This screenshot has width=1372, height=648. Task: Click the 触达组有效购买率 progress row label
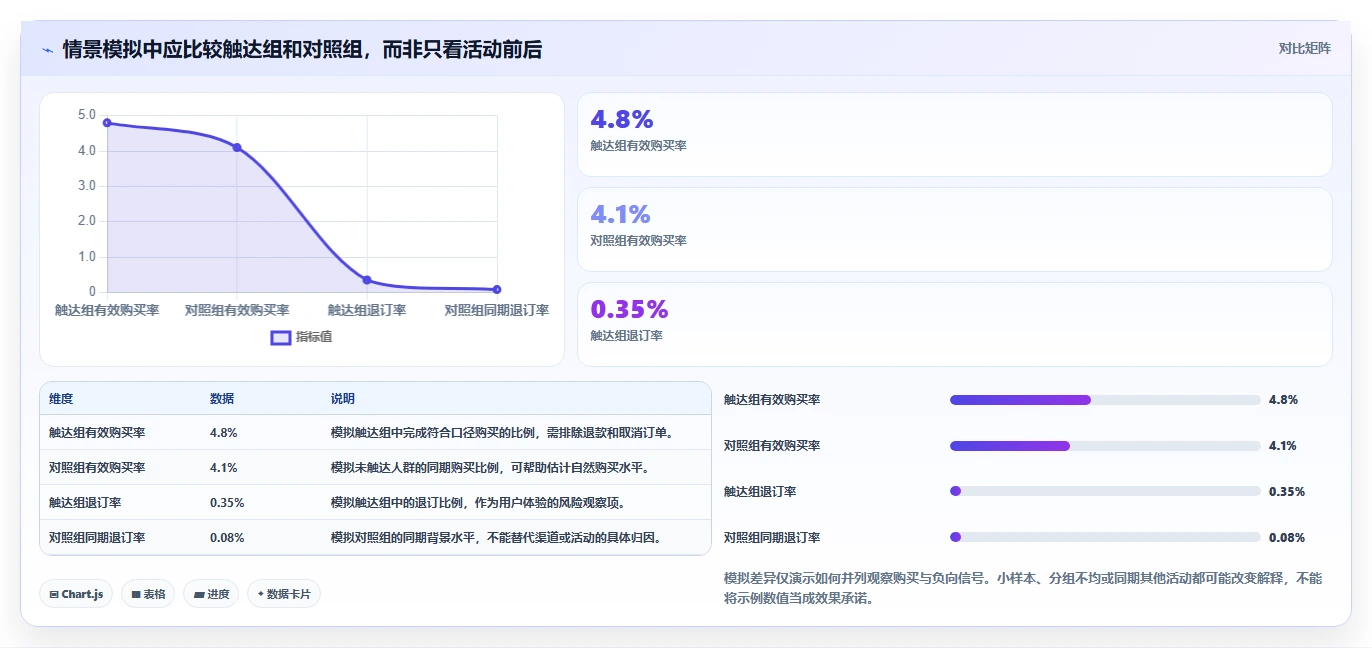[x=772, y=400]
